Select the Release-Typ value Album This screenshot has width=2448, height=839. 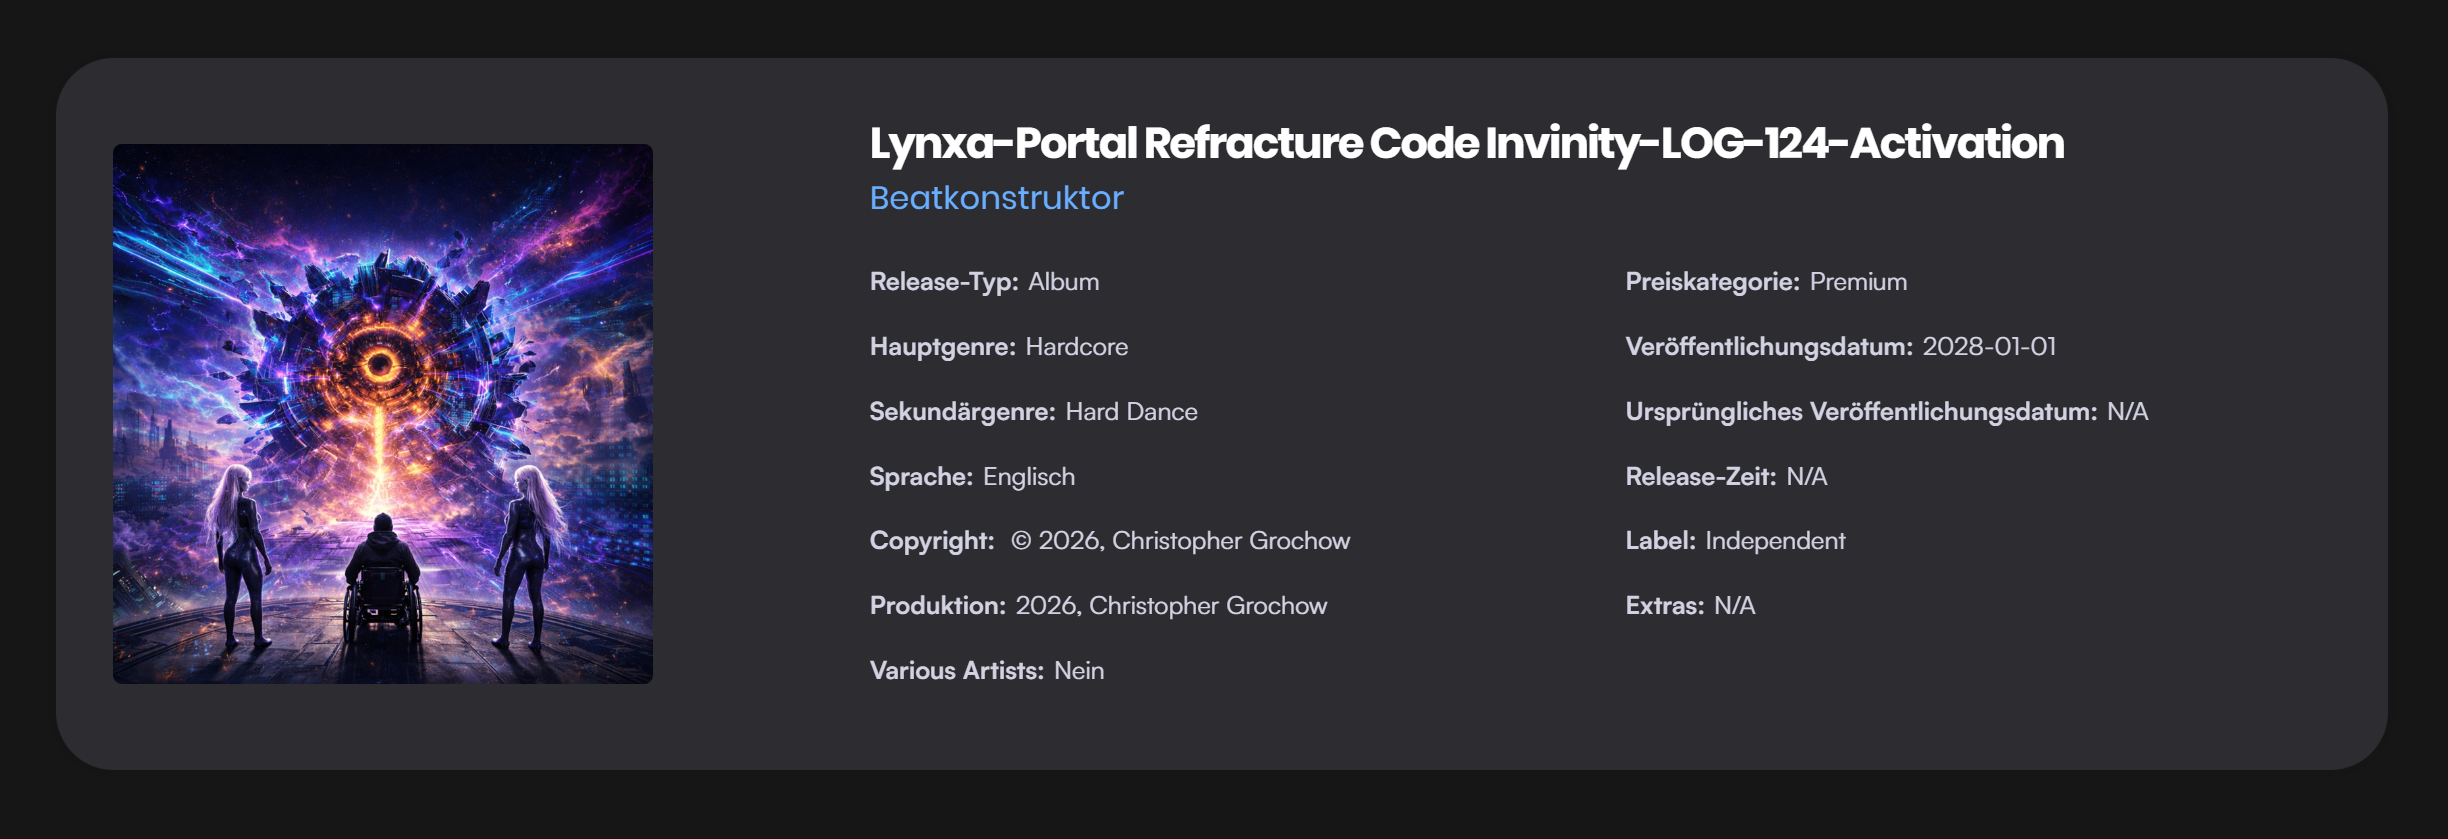[x=1063, y=282]
